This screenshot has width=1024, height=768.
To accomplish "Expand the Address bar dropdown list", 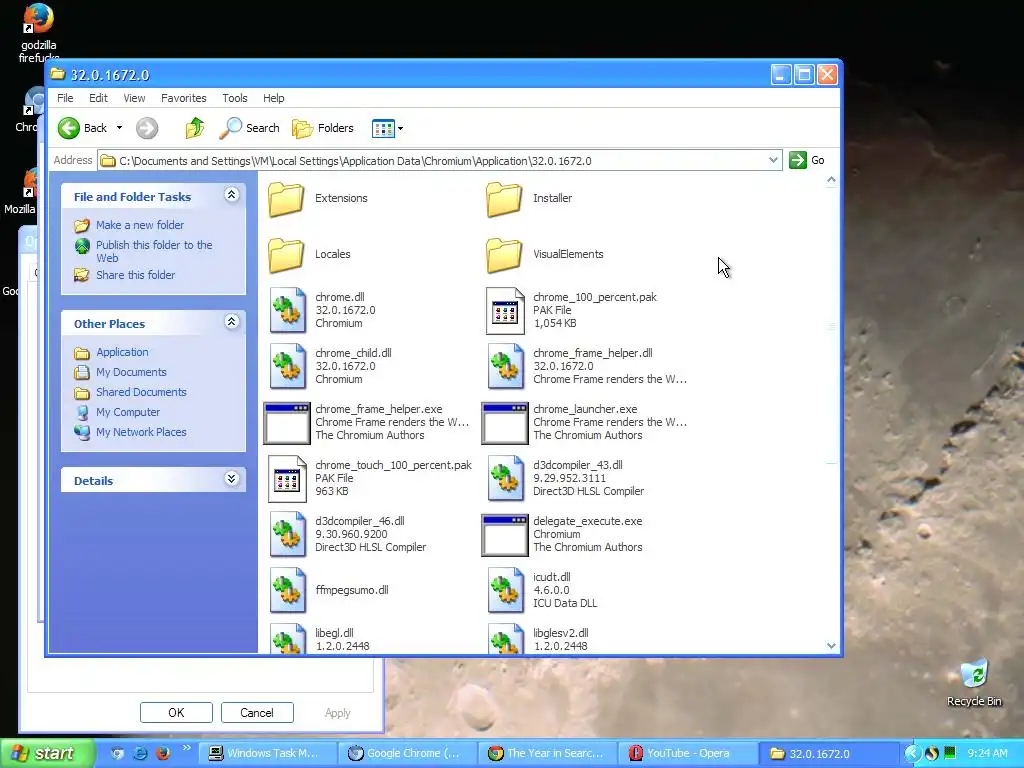I will click(x=773, y=160).
